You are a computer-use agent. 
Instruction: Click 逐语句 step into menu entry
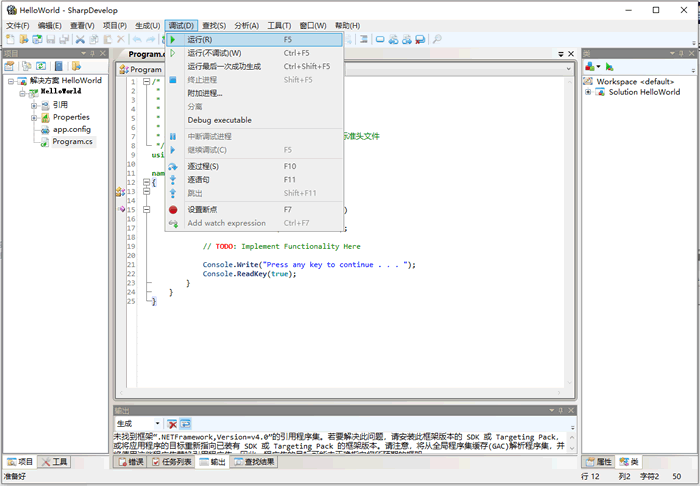pos(203,180)
